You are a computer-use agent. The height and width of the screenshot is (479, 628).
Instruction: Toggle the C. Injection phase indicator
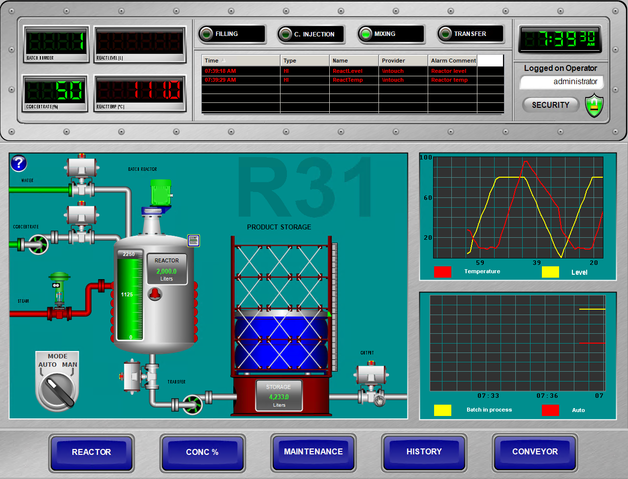click(310, 34)
